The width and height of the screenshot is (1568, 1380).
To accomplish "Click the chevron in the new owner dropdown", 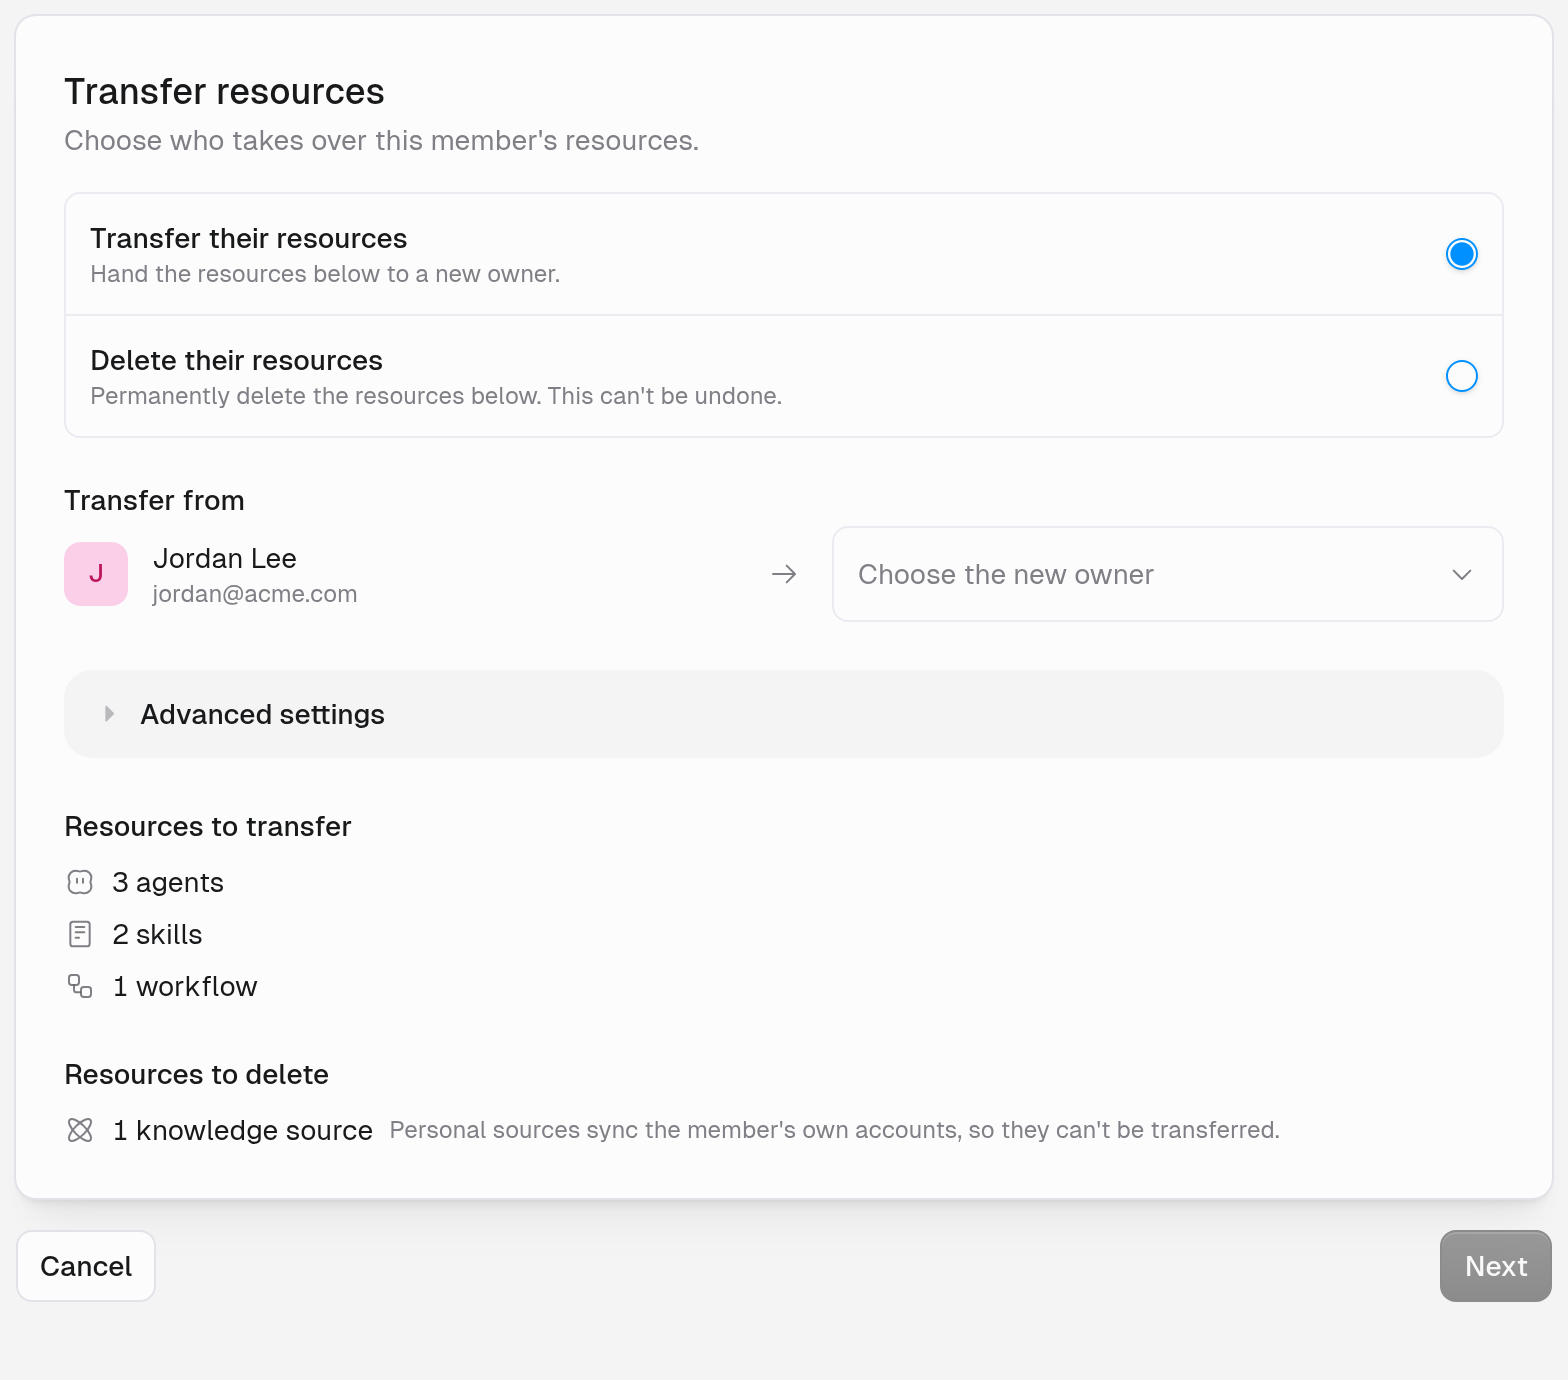I will click(1462, 574).
